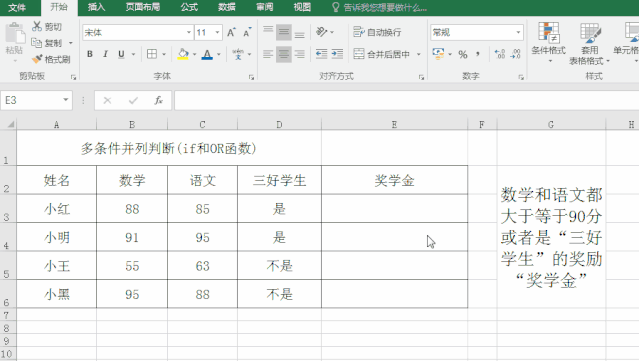Click the phonetic guide (wén) icon
The height and width of the screenshot is (361, 639).
point(238,54)
